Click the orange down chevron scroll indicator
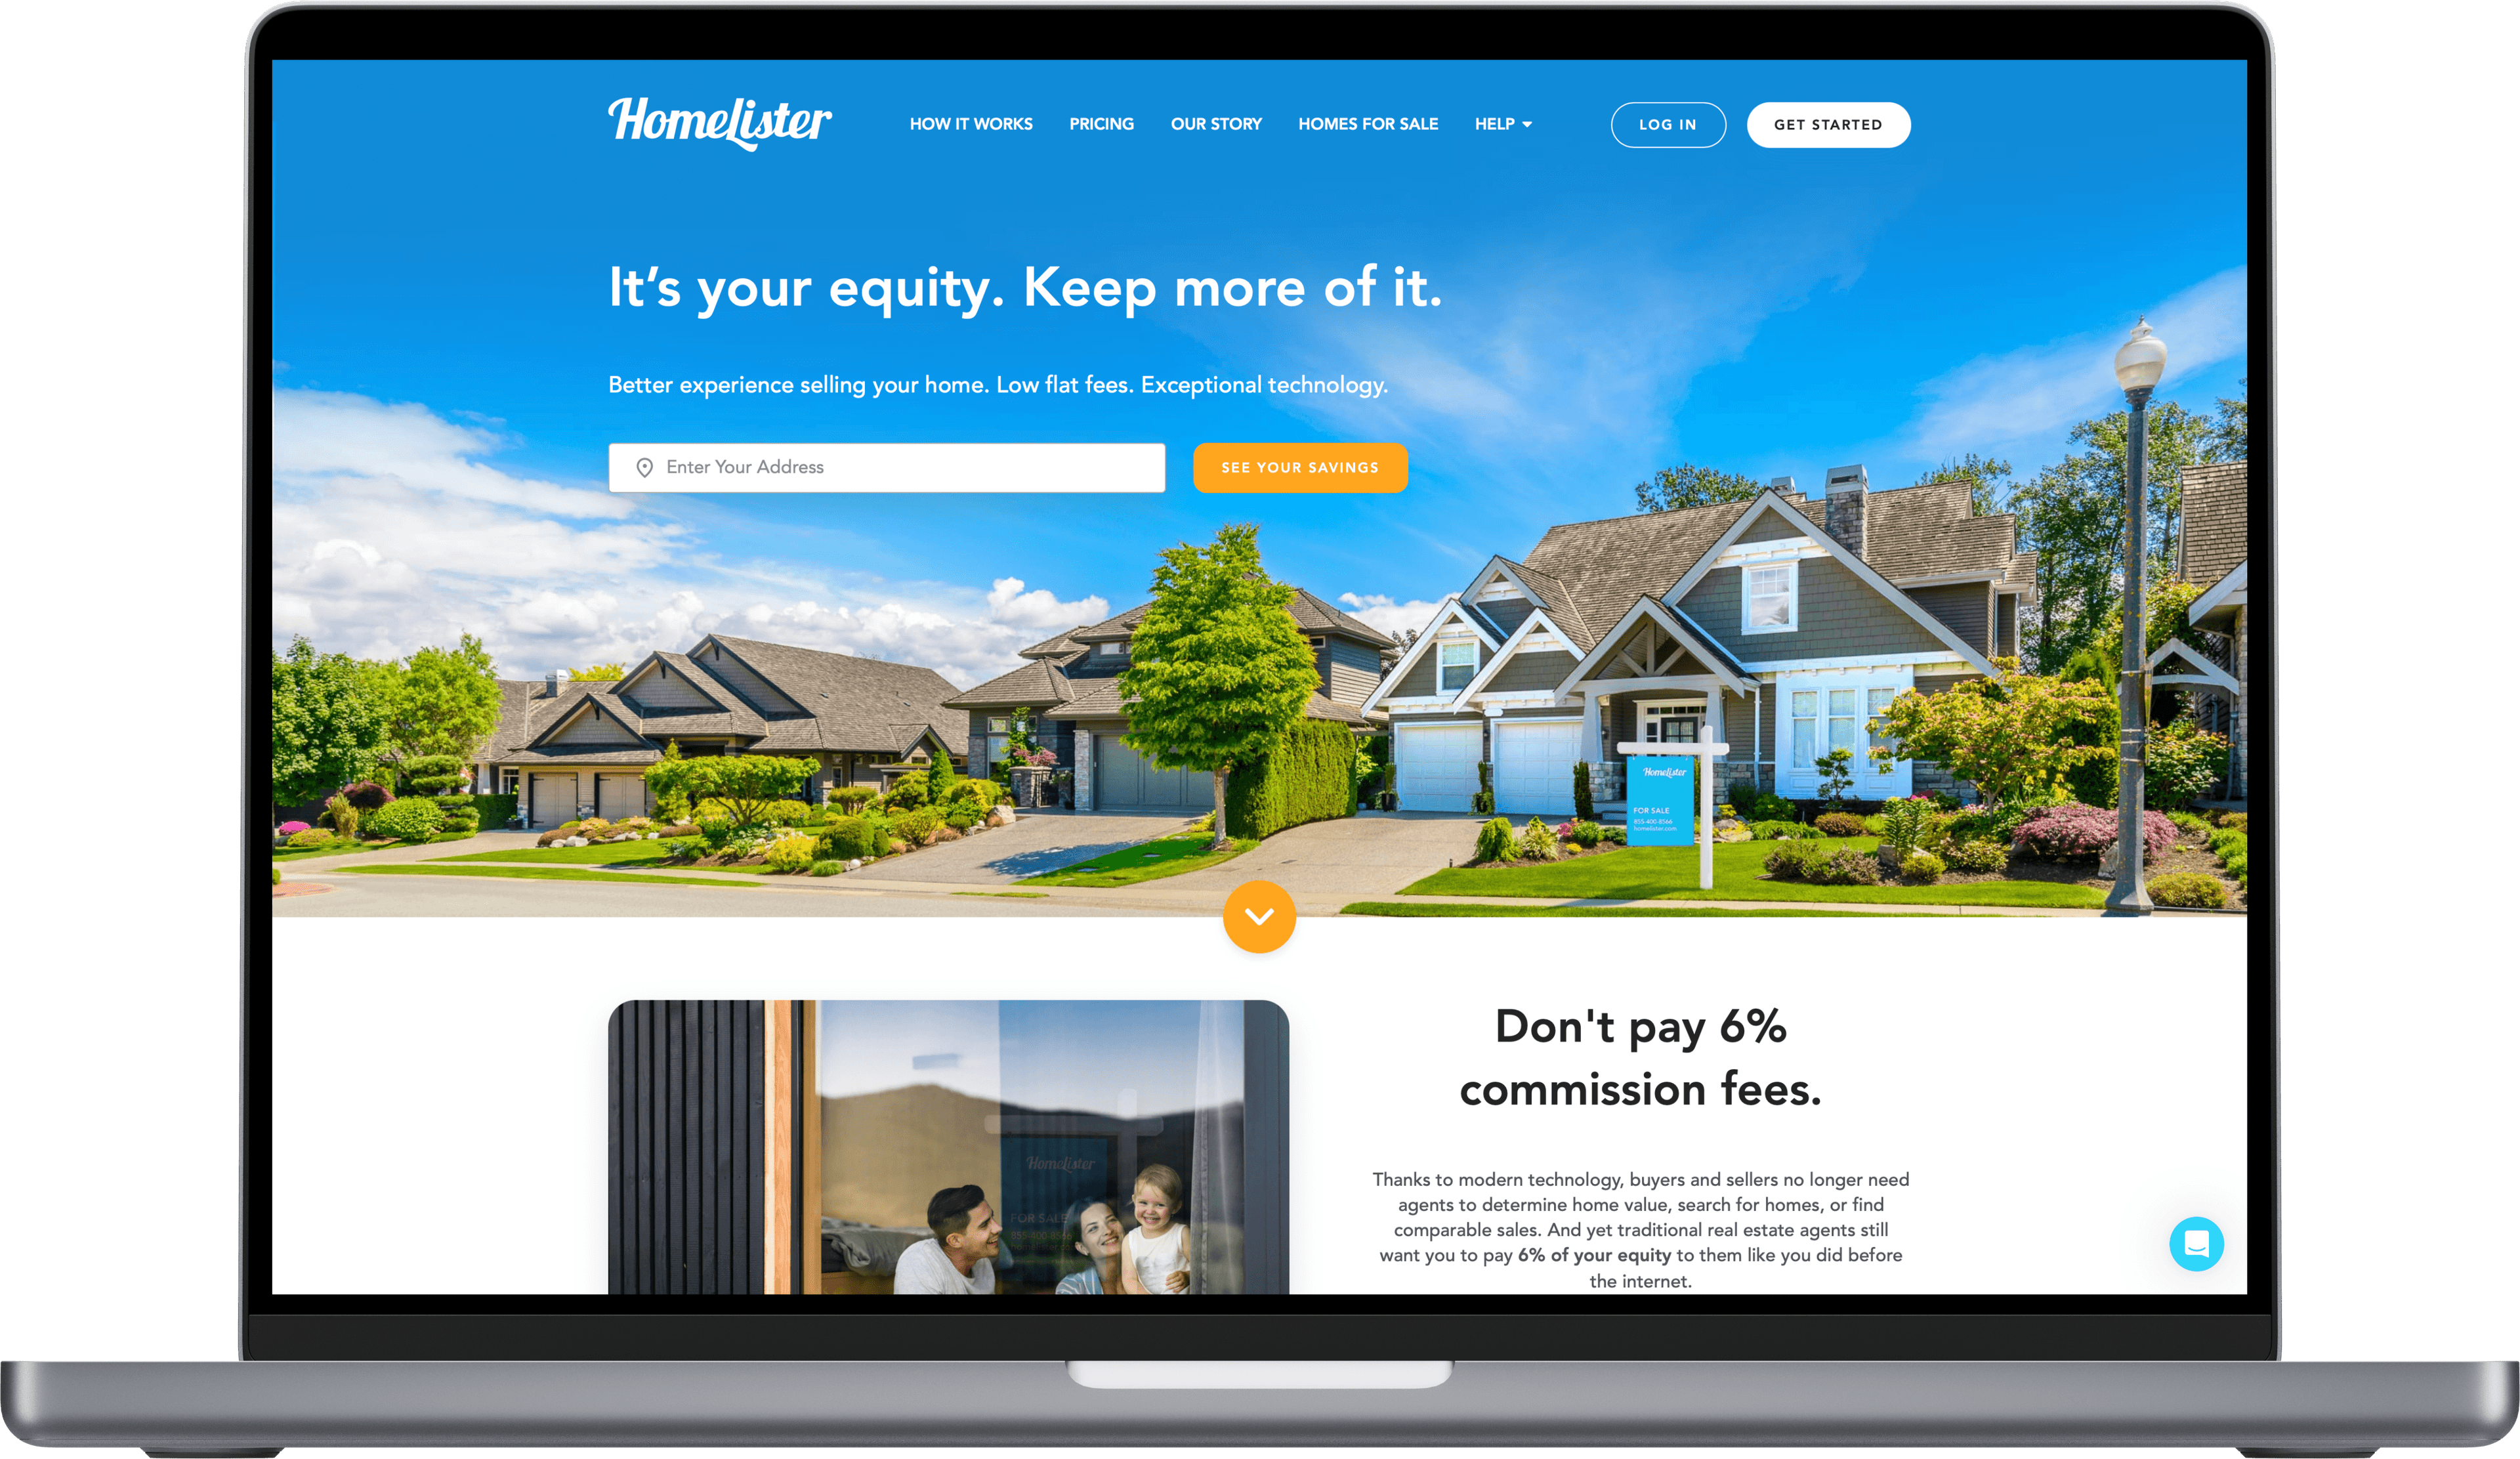The height and width of the screenshot is (1459, 2520). 1259,917
